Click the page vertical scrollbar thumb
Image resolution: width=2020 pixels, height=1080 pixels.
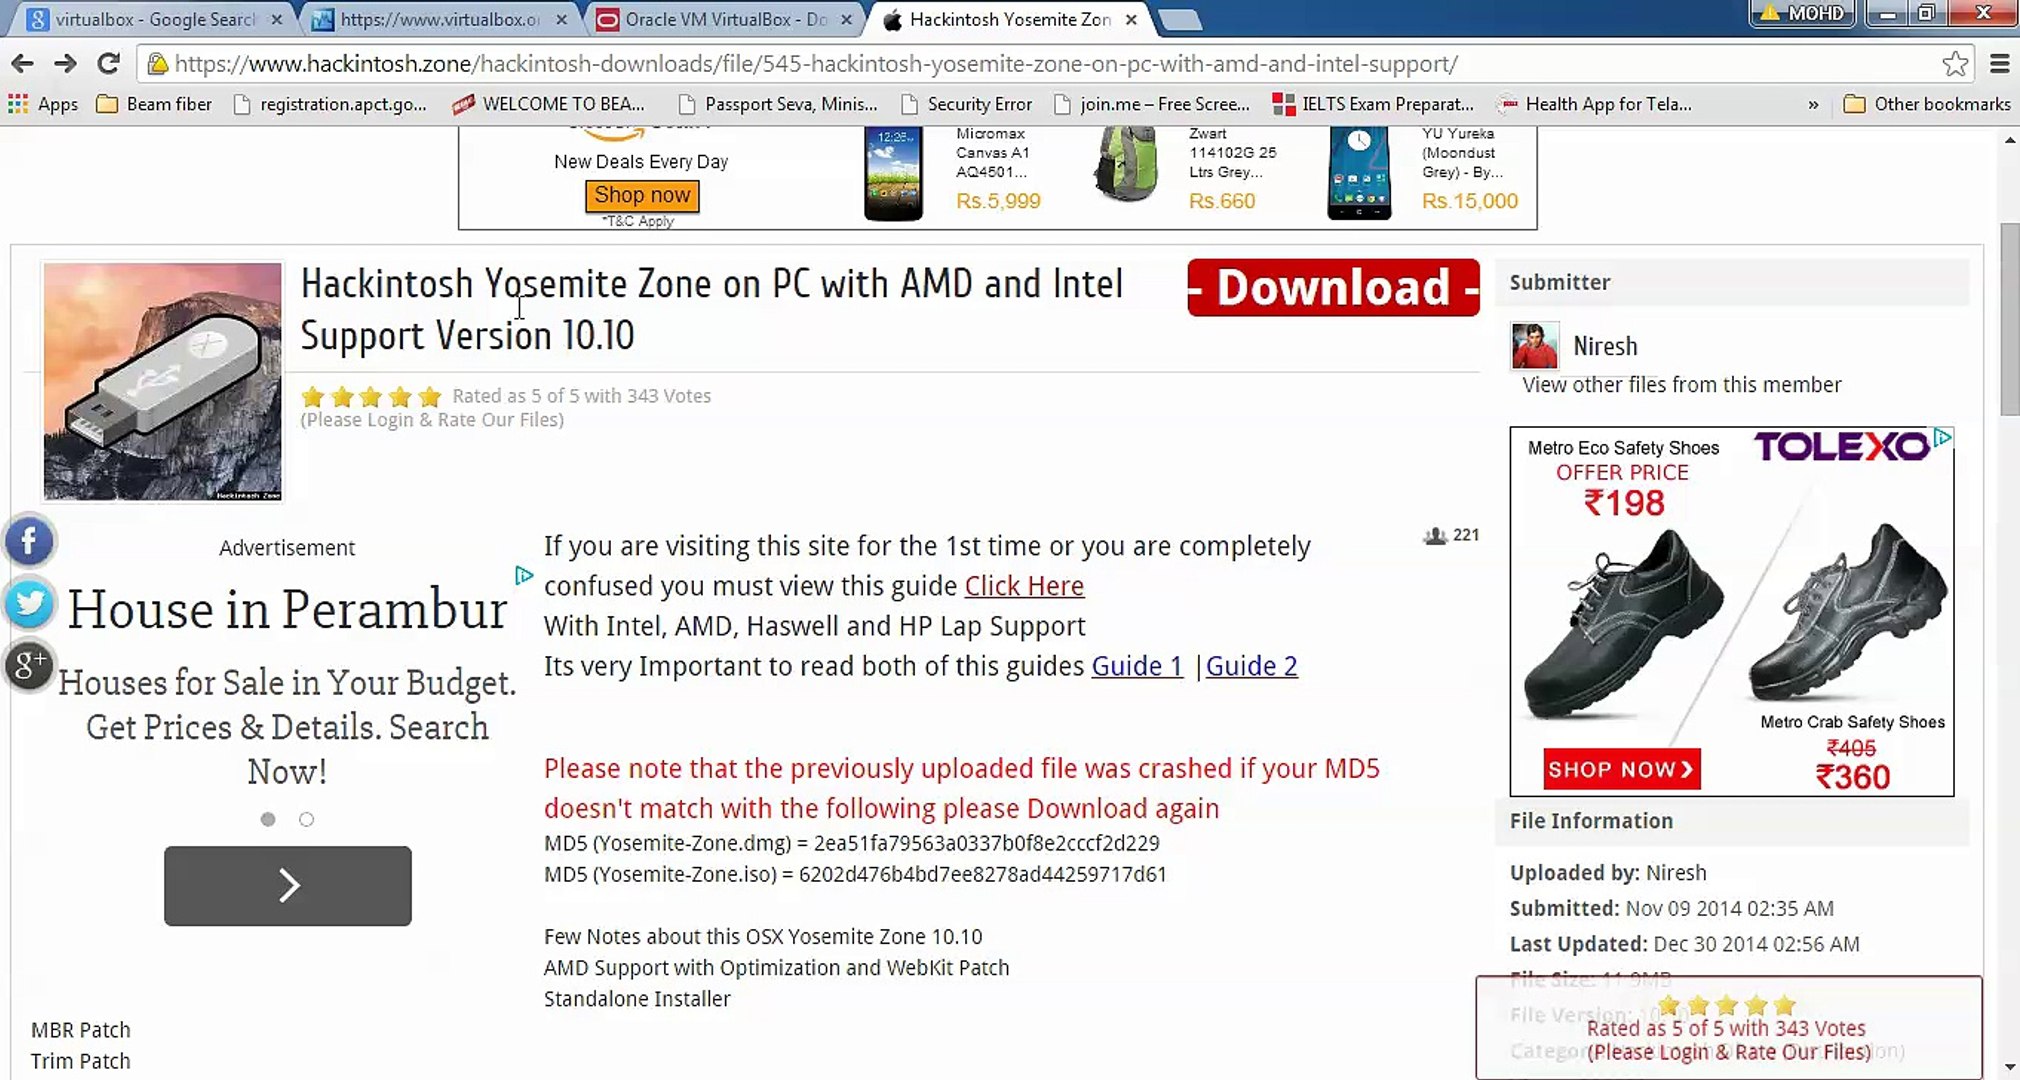(2009, 320)
